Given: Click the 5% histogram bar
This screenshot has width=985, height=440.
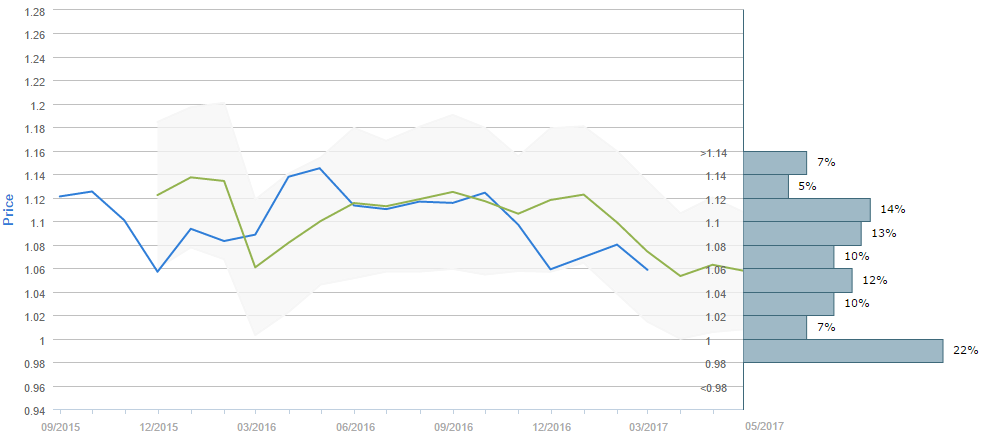Looking at the screenshot, I should pyautogui.click(x=766, y=186).
